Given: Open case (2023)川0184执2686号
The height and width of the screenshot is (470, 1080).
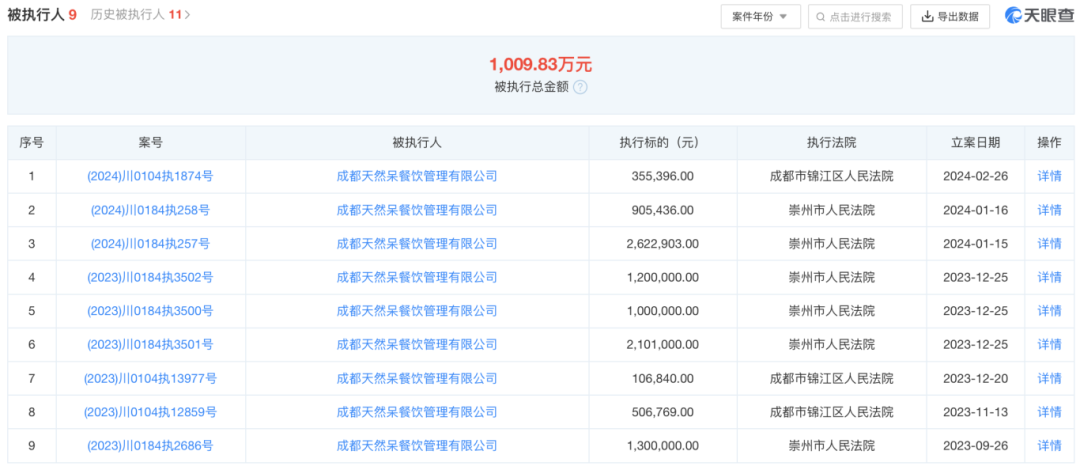Looking at the screenshot, I should click(150, 445).
